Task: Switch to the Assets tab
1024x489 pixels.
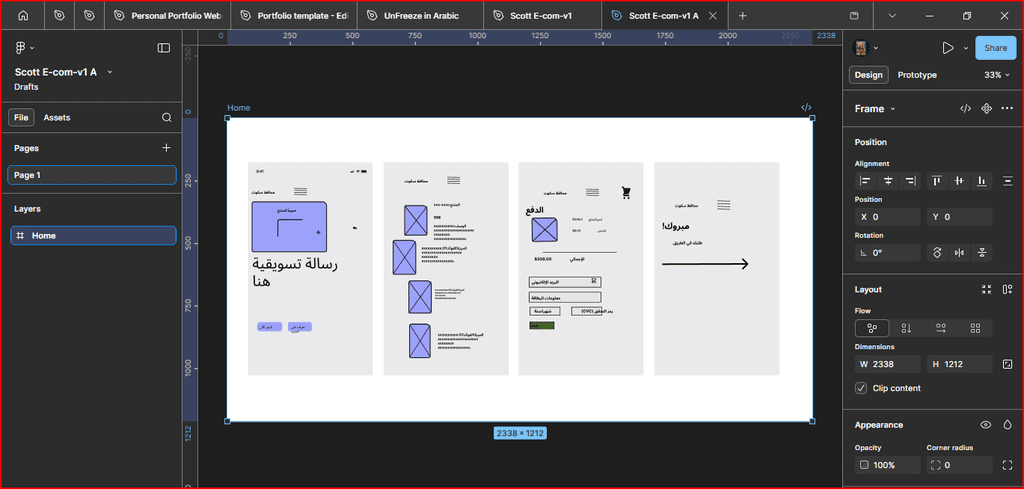Action: [x=57, y=118]
